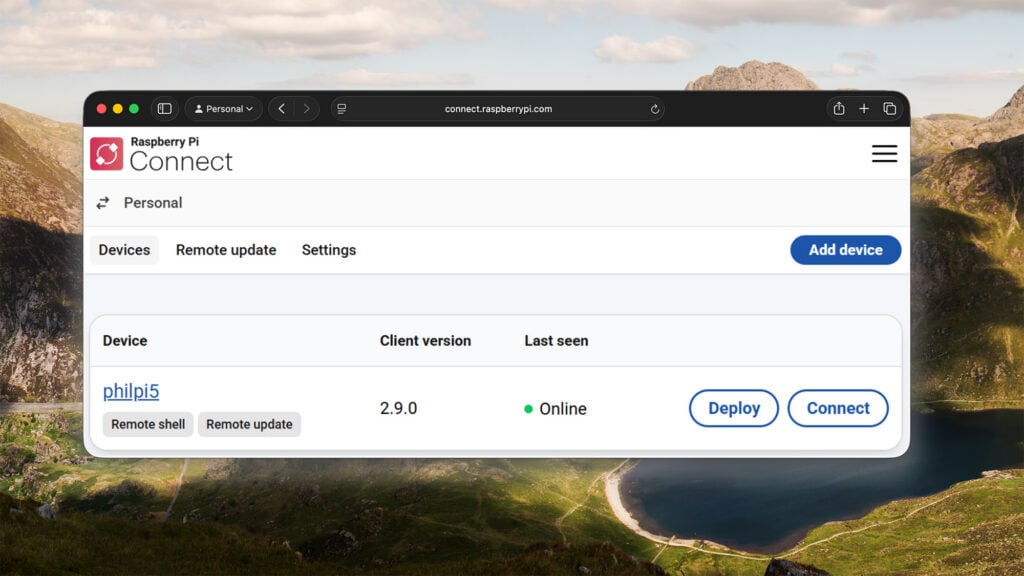This screenshot has width=1024, height=576.
Task: Open a new Safari tab
Action: (x=864, y=108)
